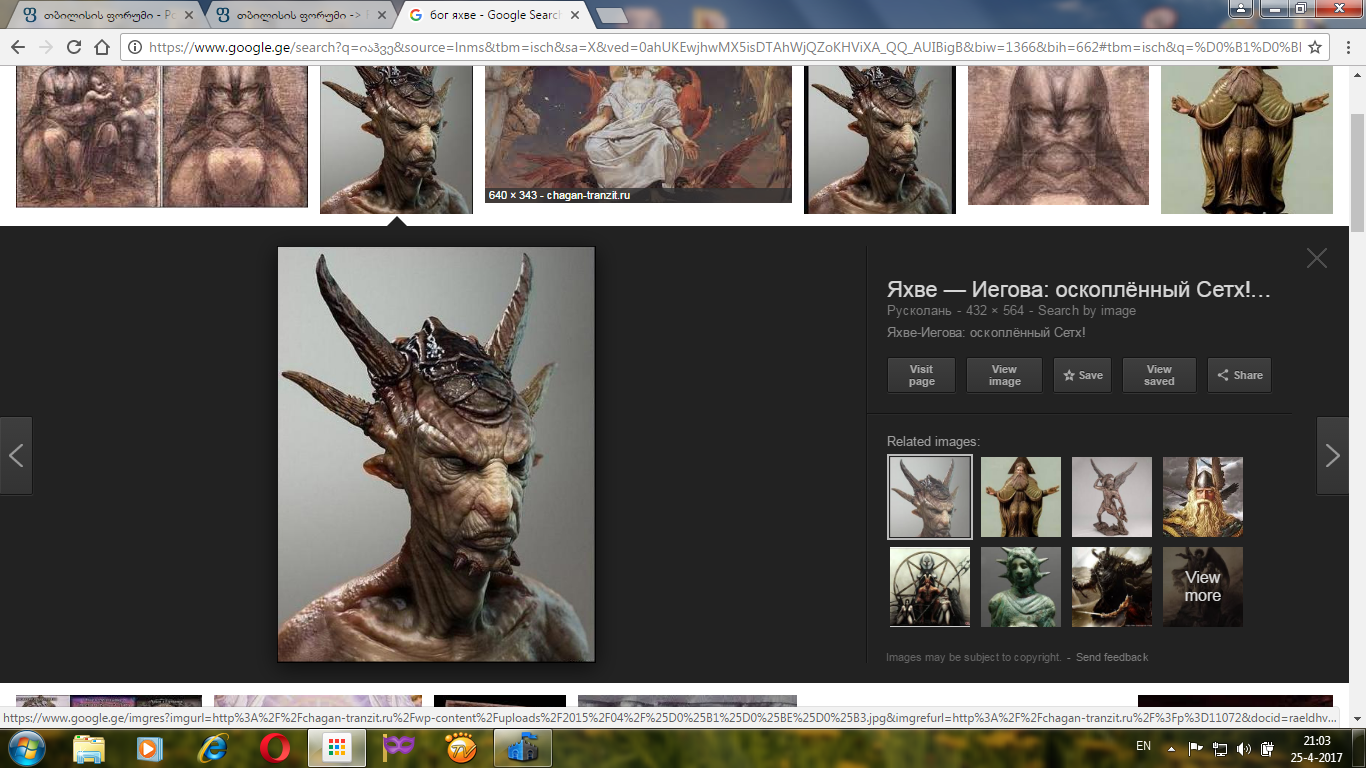Click the large horned creature preview image
This screenshot has width=1366, height=768.
[x=436, y=454]
